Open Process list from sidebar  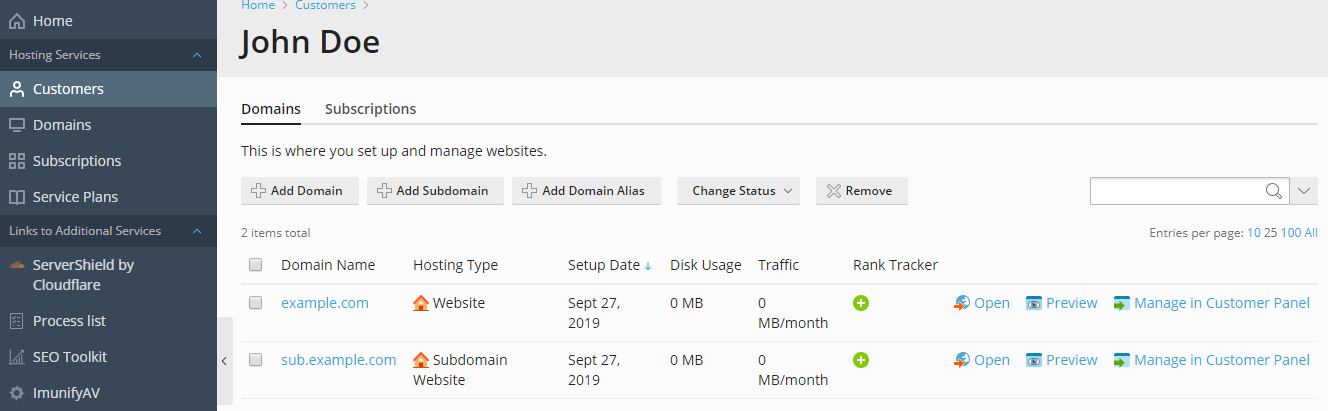click(x=69, y=321)
